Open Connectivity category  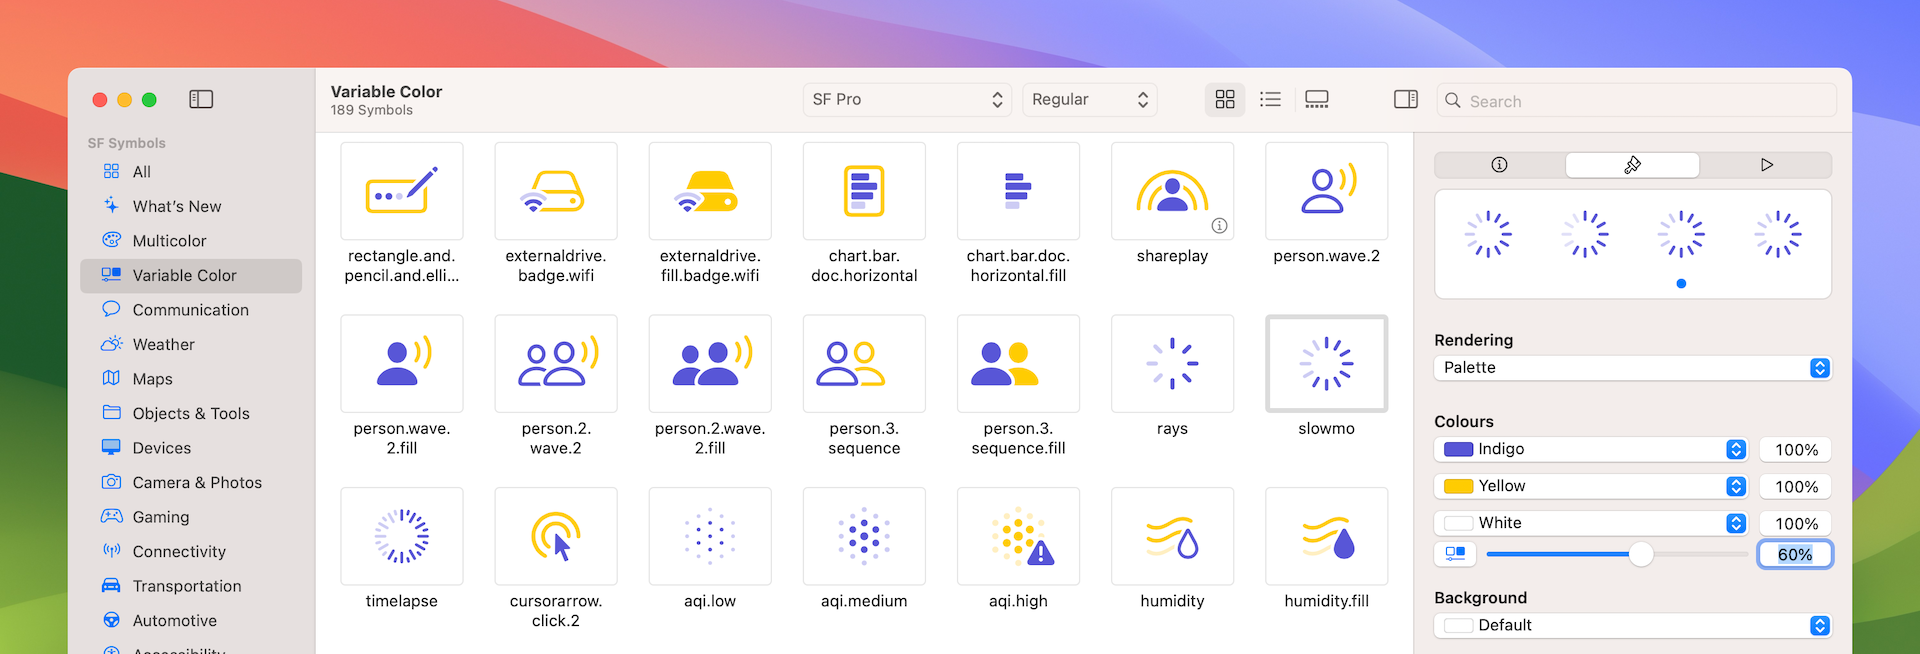[x=191, y=551]
